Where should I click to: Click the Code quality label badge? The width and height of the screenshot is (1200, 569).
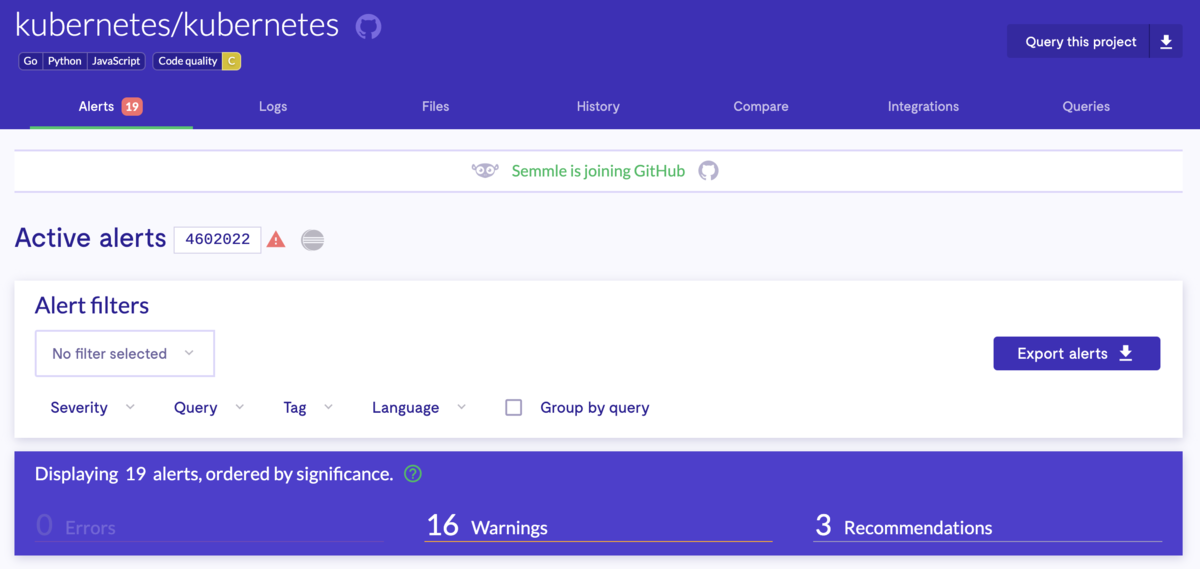point(188,61)
